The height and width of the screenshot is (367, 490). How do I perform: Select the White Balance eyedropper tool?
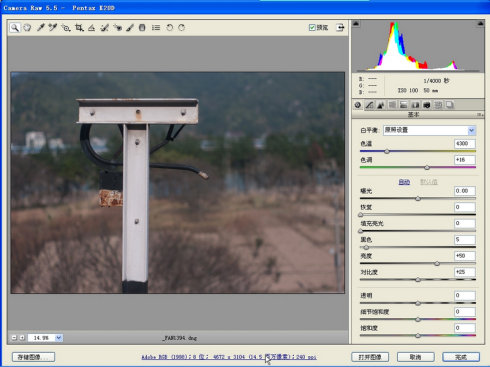40,28
